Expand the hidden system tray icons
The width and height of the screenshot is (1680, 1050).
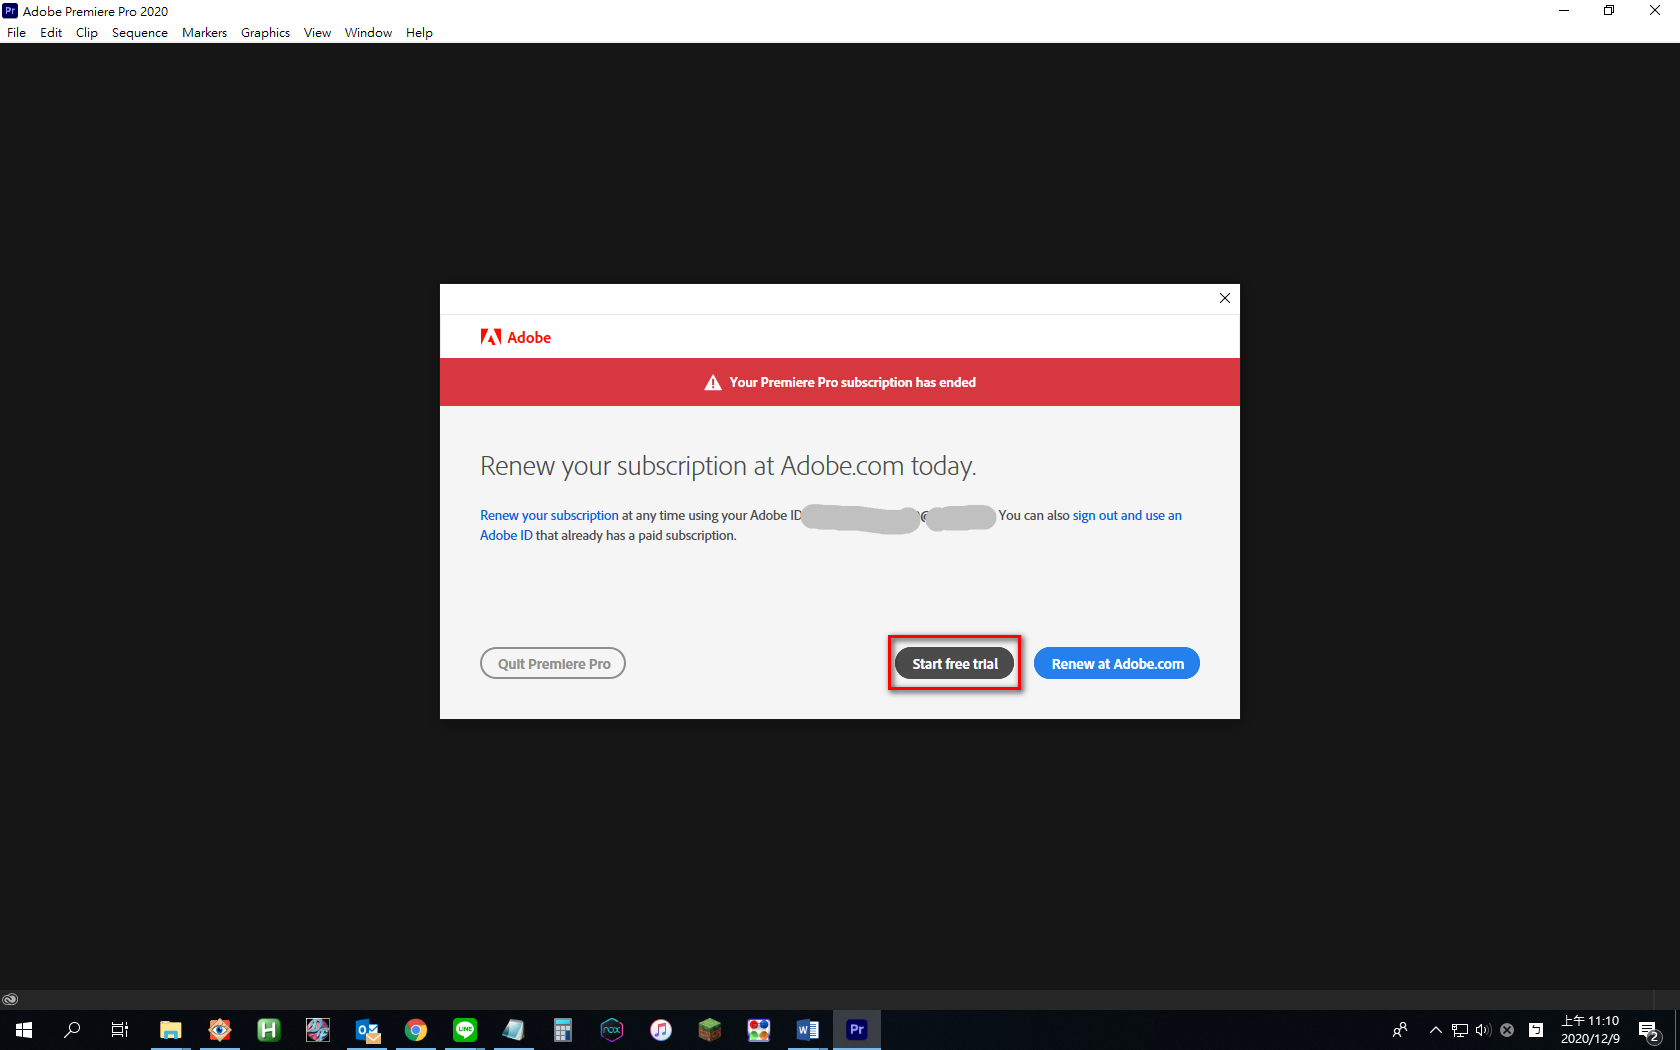(1435, 1029)
